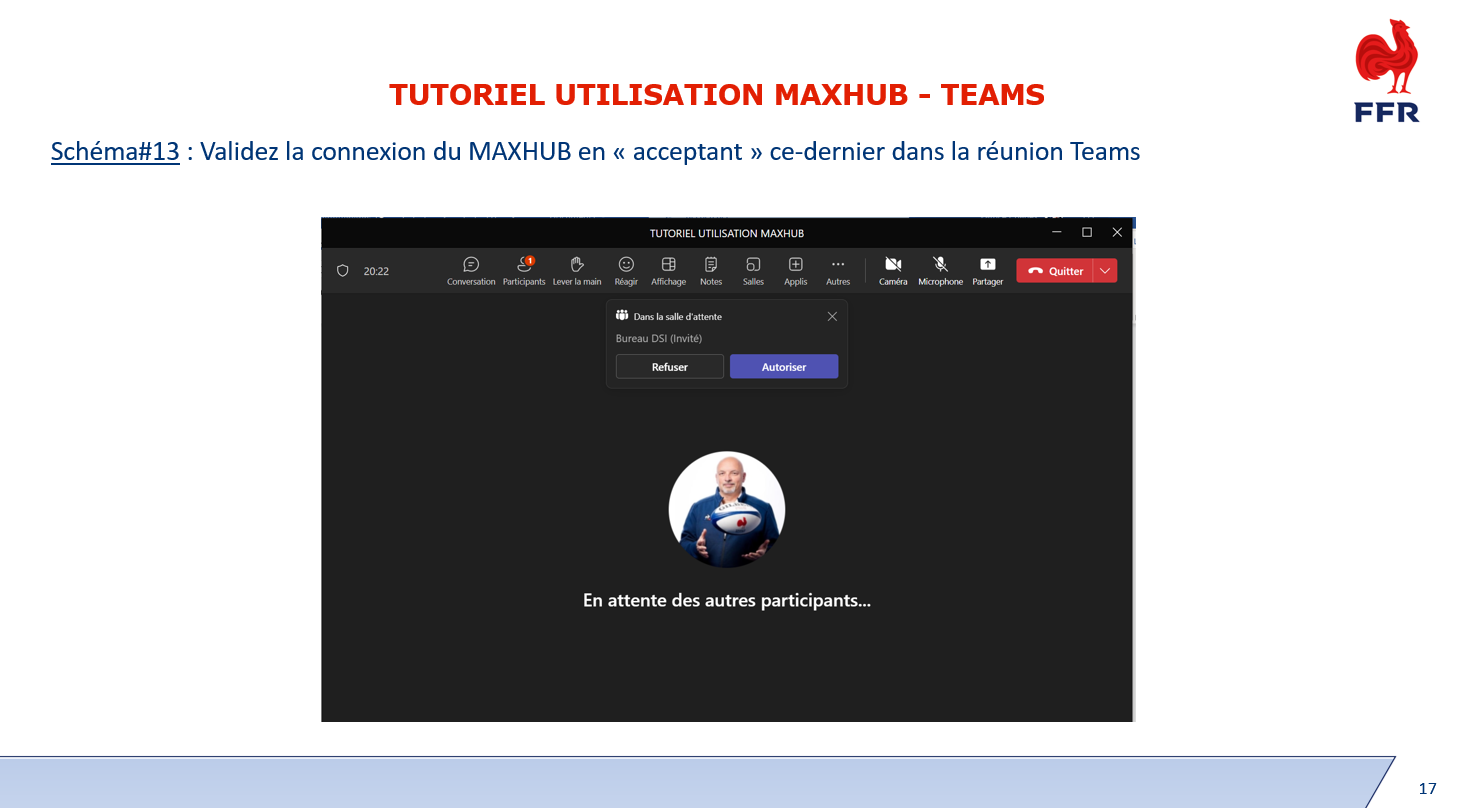This screenshot has height=808, width=1457.
Task: Deny Bureau DSI with Refuser
Action: tap(670, 367)
